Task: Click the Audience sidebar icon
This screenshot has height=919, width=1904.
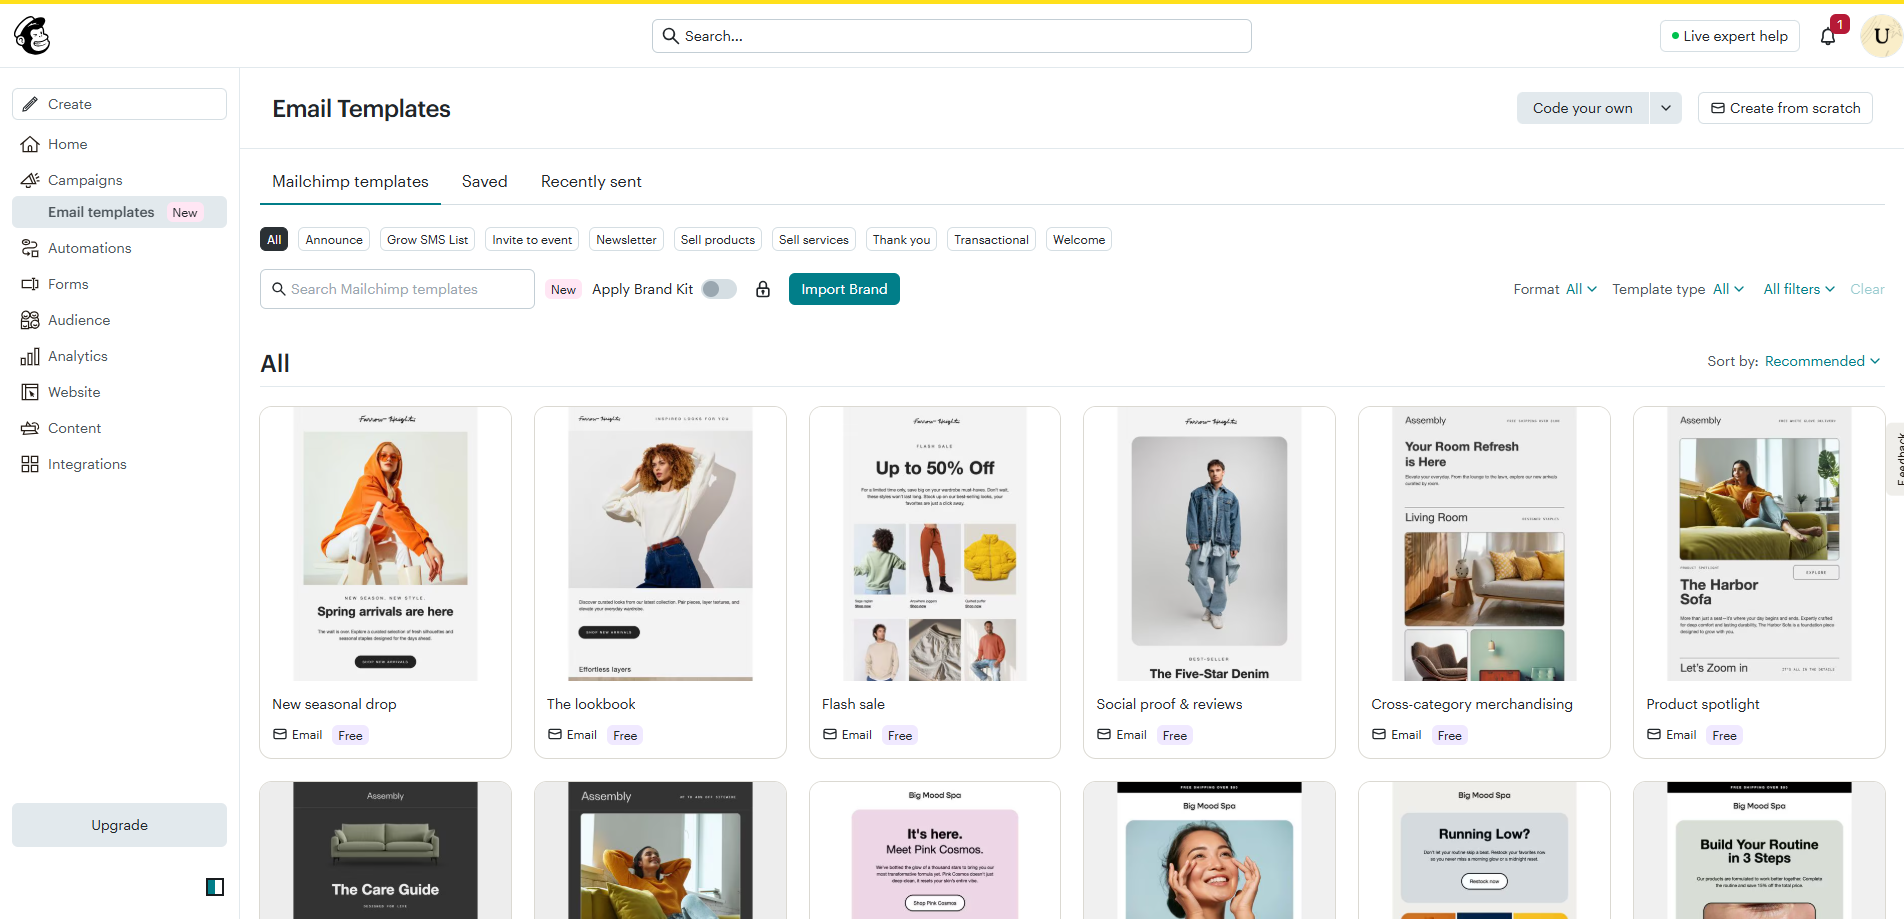Action: pyautogui.click(x=30, y=320)
